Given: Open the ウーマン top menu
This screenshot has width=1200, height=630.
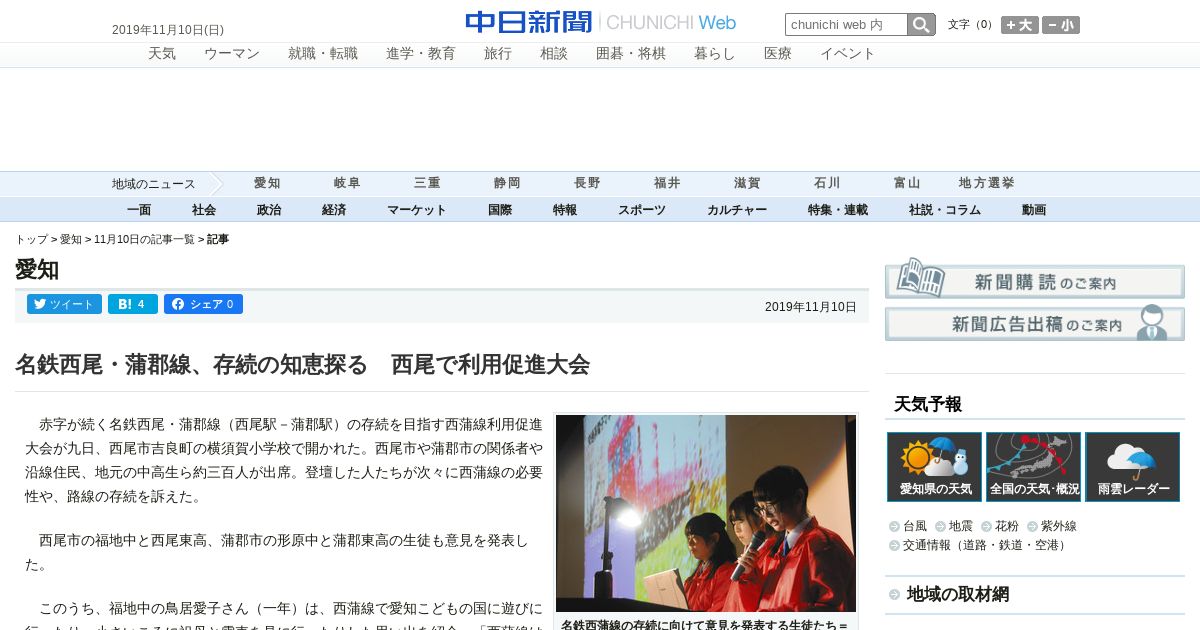Looking at the screenshot, I should pos(232,54).
